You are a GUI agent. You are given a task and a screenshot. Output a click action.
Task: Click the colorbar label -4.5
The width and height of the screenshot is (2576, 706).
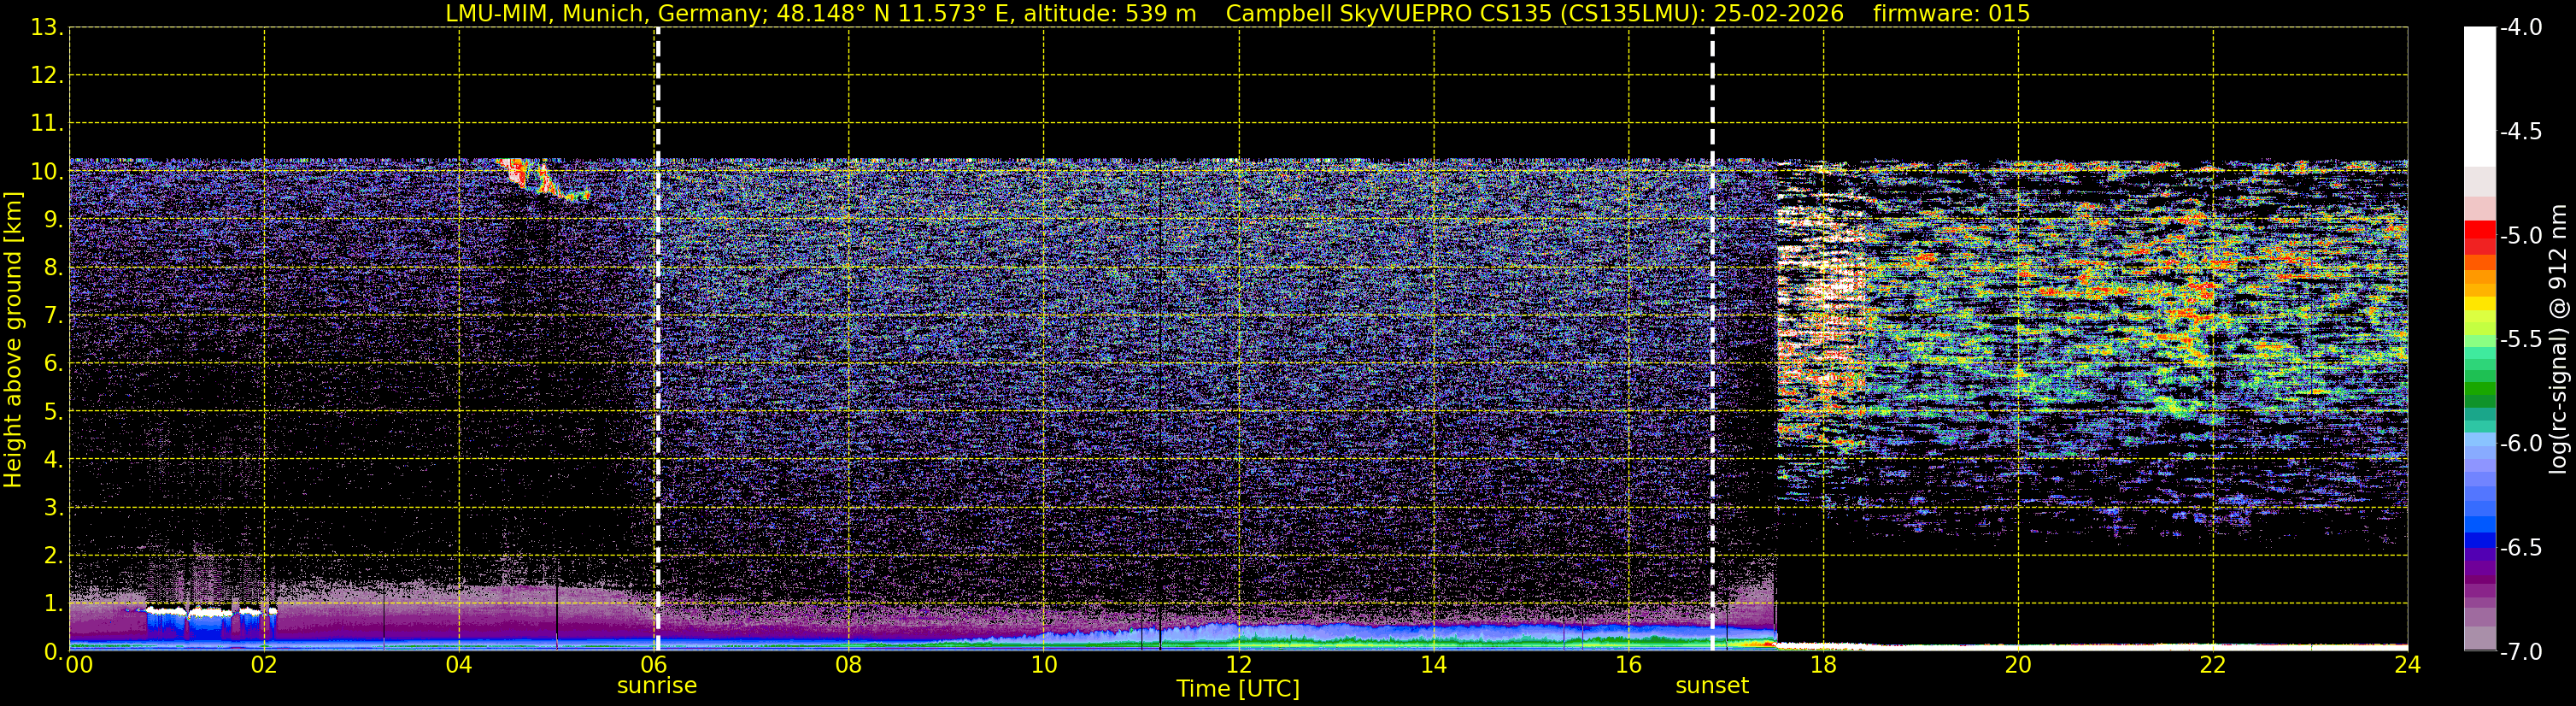tap(2521, 131)
